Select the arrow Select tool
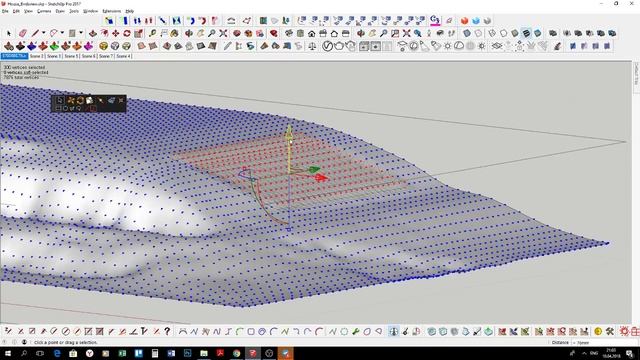Viewport: 640px width, 360px height. coord(9,33)
